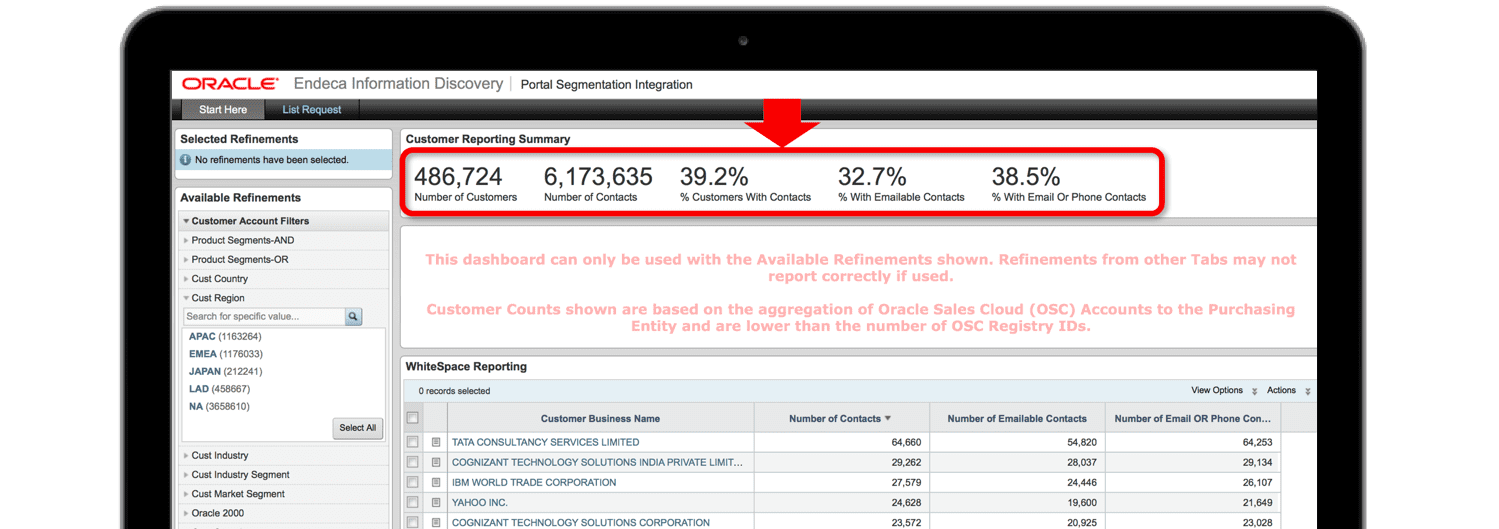
Task: Collapse the Customer Account Filters section
Action: (186, 221)
